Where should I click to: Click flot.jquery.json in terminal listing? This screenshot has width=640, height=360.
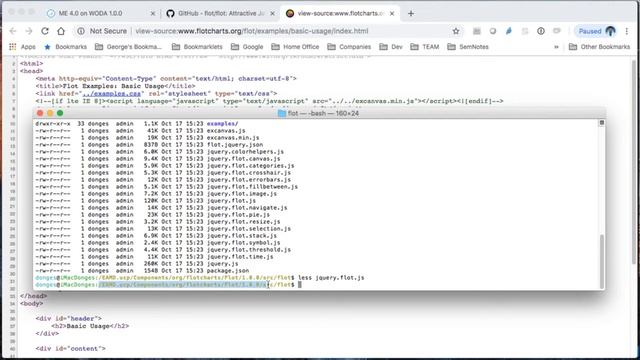click(235, 144)
